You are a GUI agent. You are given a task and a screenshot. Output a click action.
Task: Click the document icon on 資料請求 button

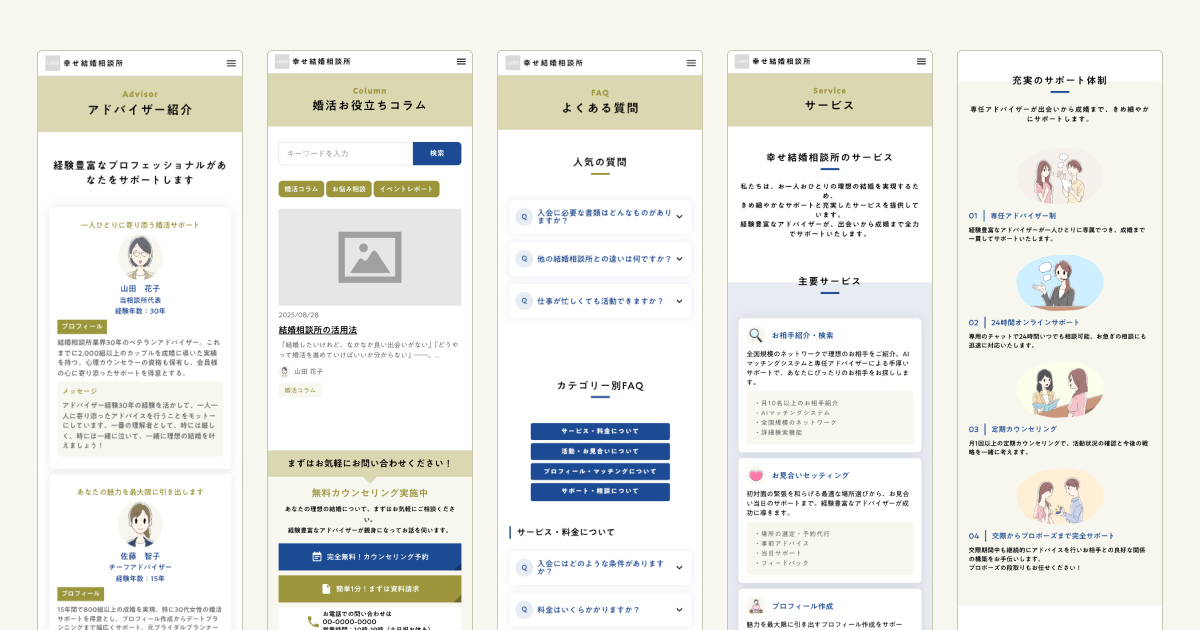pos(326,588)
